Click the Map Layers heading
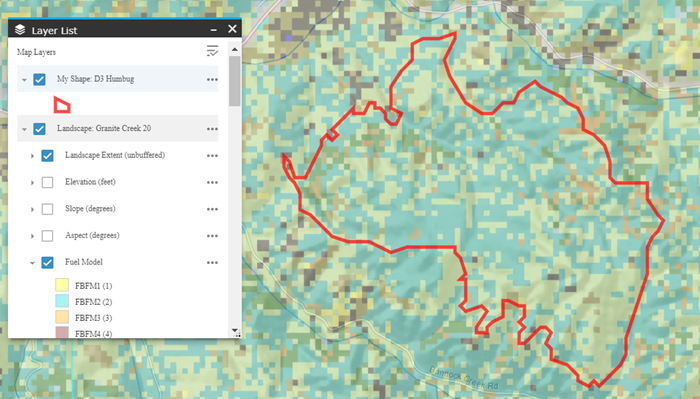700x399 pixels. point(37,52)
